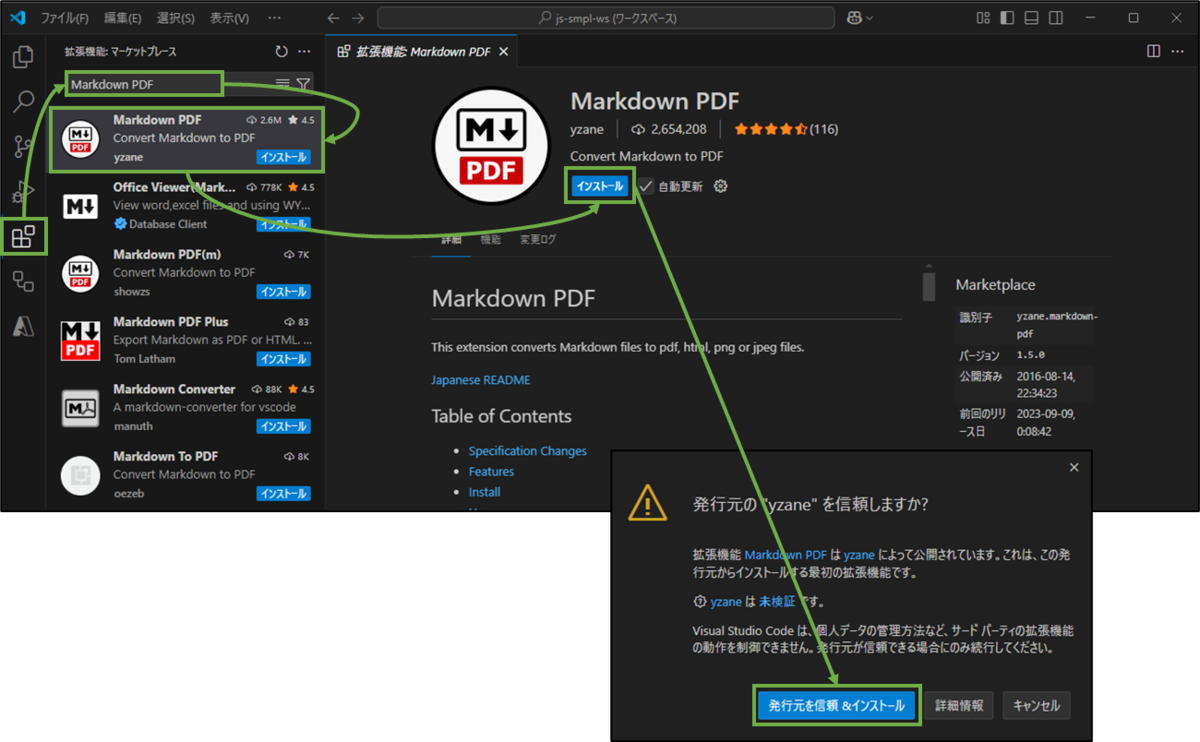
Task: Open the Copilot icon in title bar
Action: (855, 18)
